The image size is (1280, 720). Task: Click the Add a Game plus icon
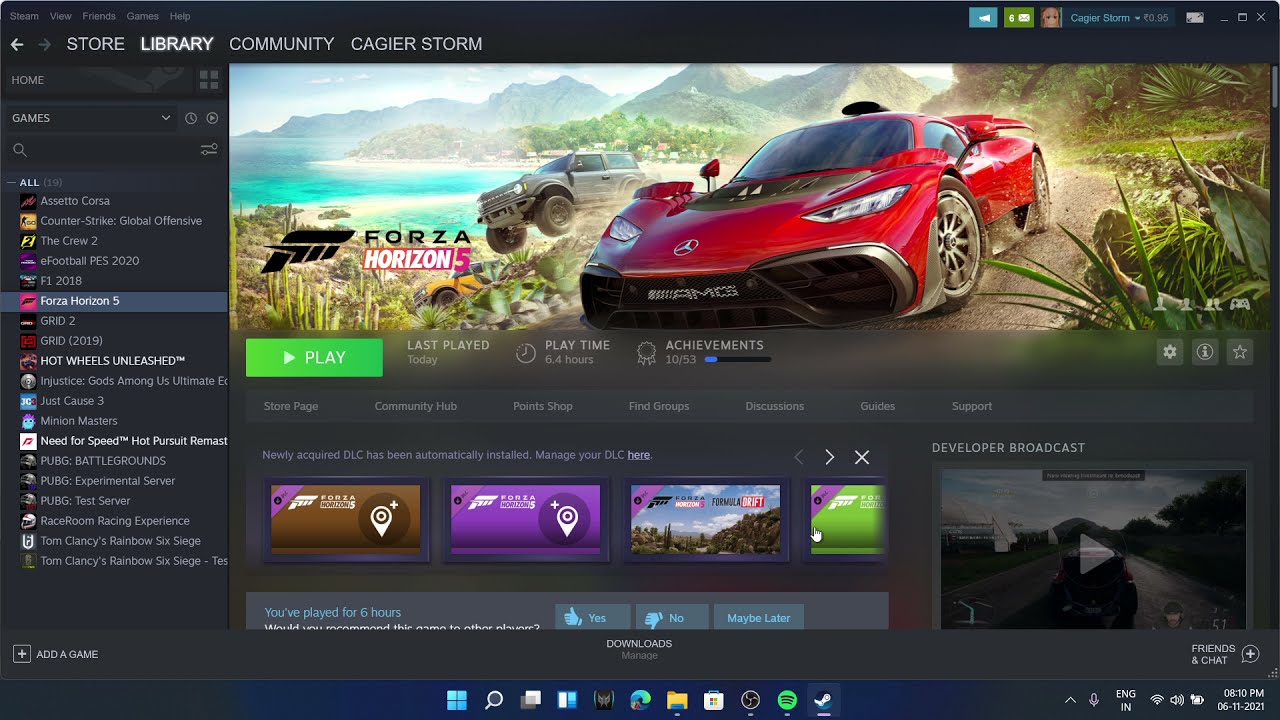coord(21,654)
